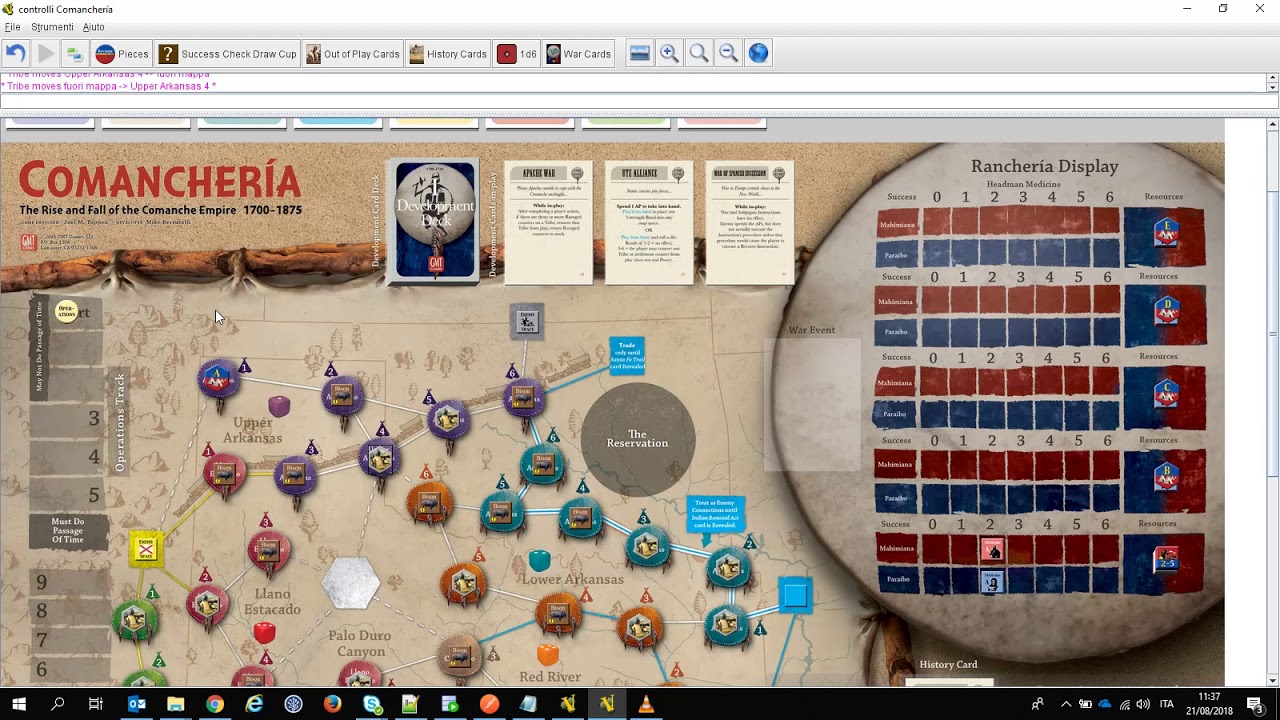Select the Ute Alliance card
1280x720 pixels.
[x=649, y=222]
